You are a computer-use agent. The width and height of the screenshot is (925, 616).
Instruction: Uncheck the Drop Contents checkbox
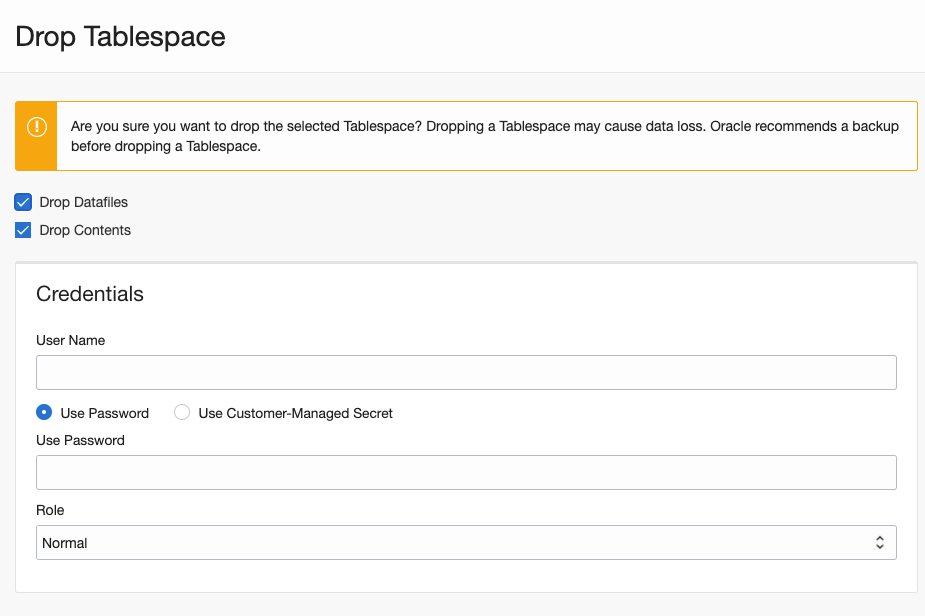[22, 230]
